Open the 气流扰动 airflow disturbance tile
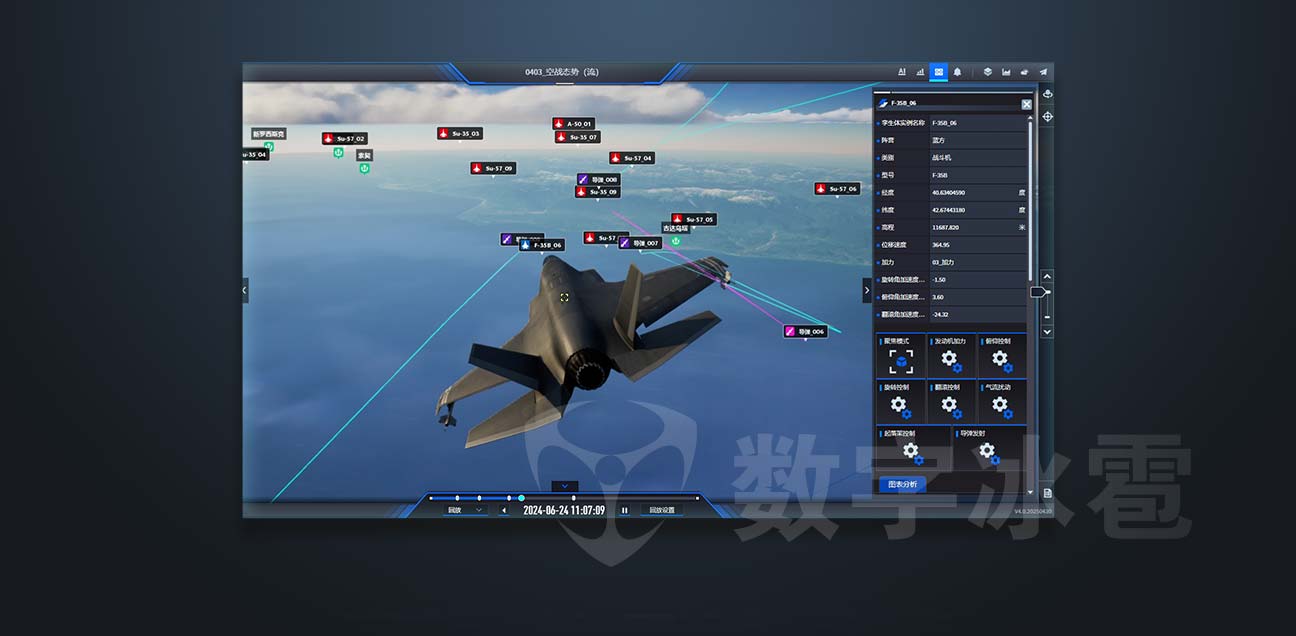Image resolution: width=1296 pixels, height=636 pixels. coord(1001,402)
